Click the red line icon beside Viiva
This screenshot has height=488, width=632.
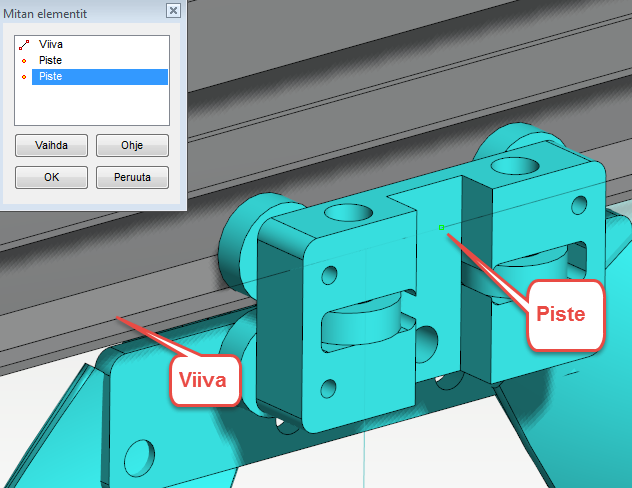coord(24,45)
